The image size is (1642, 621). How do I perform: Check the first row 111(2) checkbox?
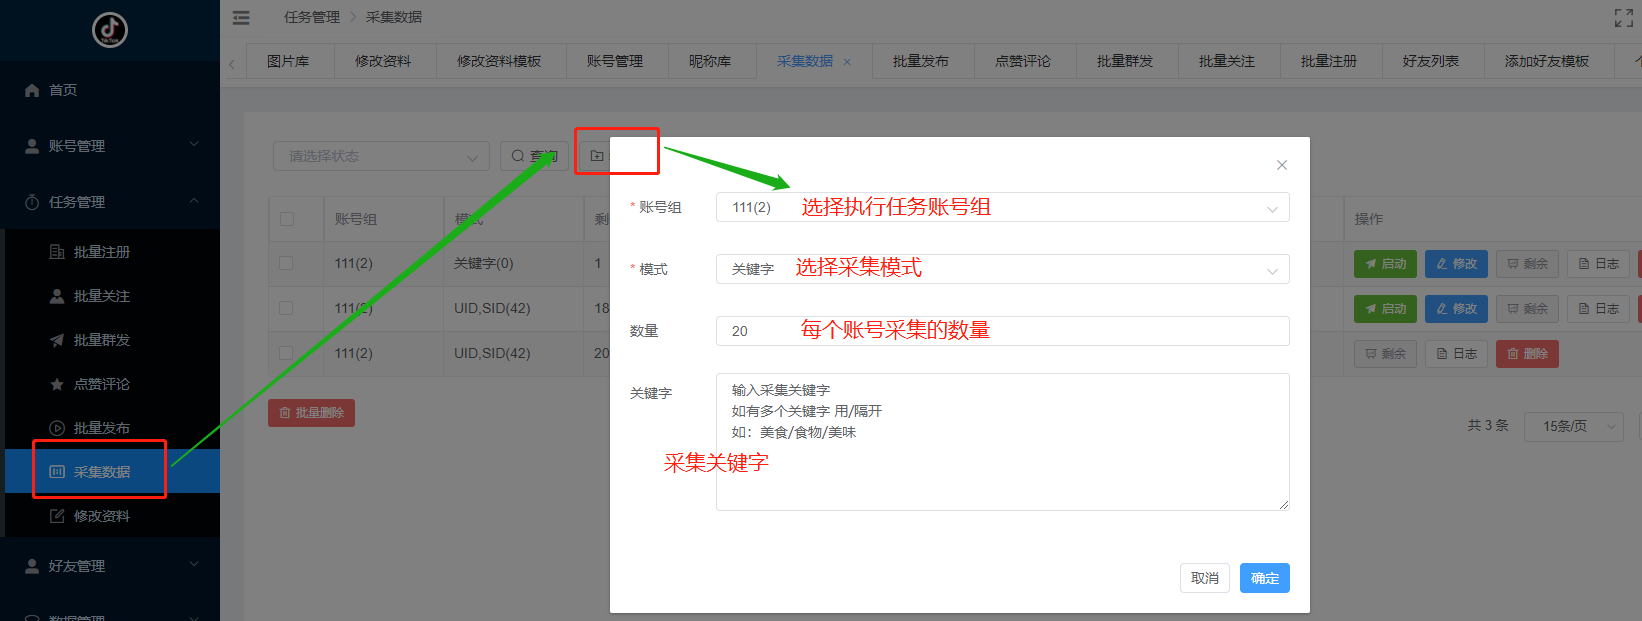(287, 263)
